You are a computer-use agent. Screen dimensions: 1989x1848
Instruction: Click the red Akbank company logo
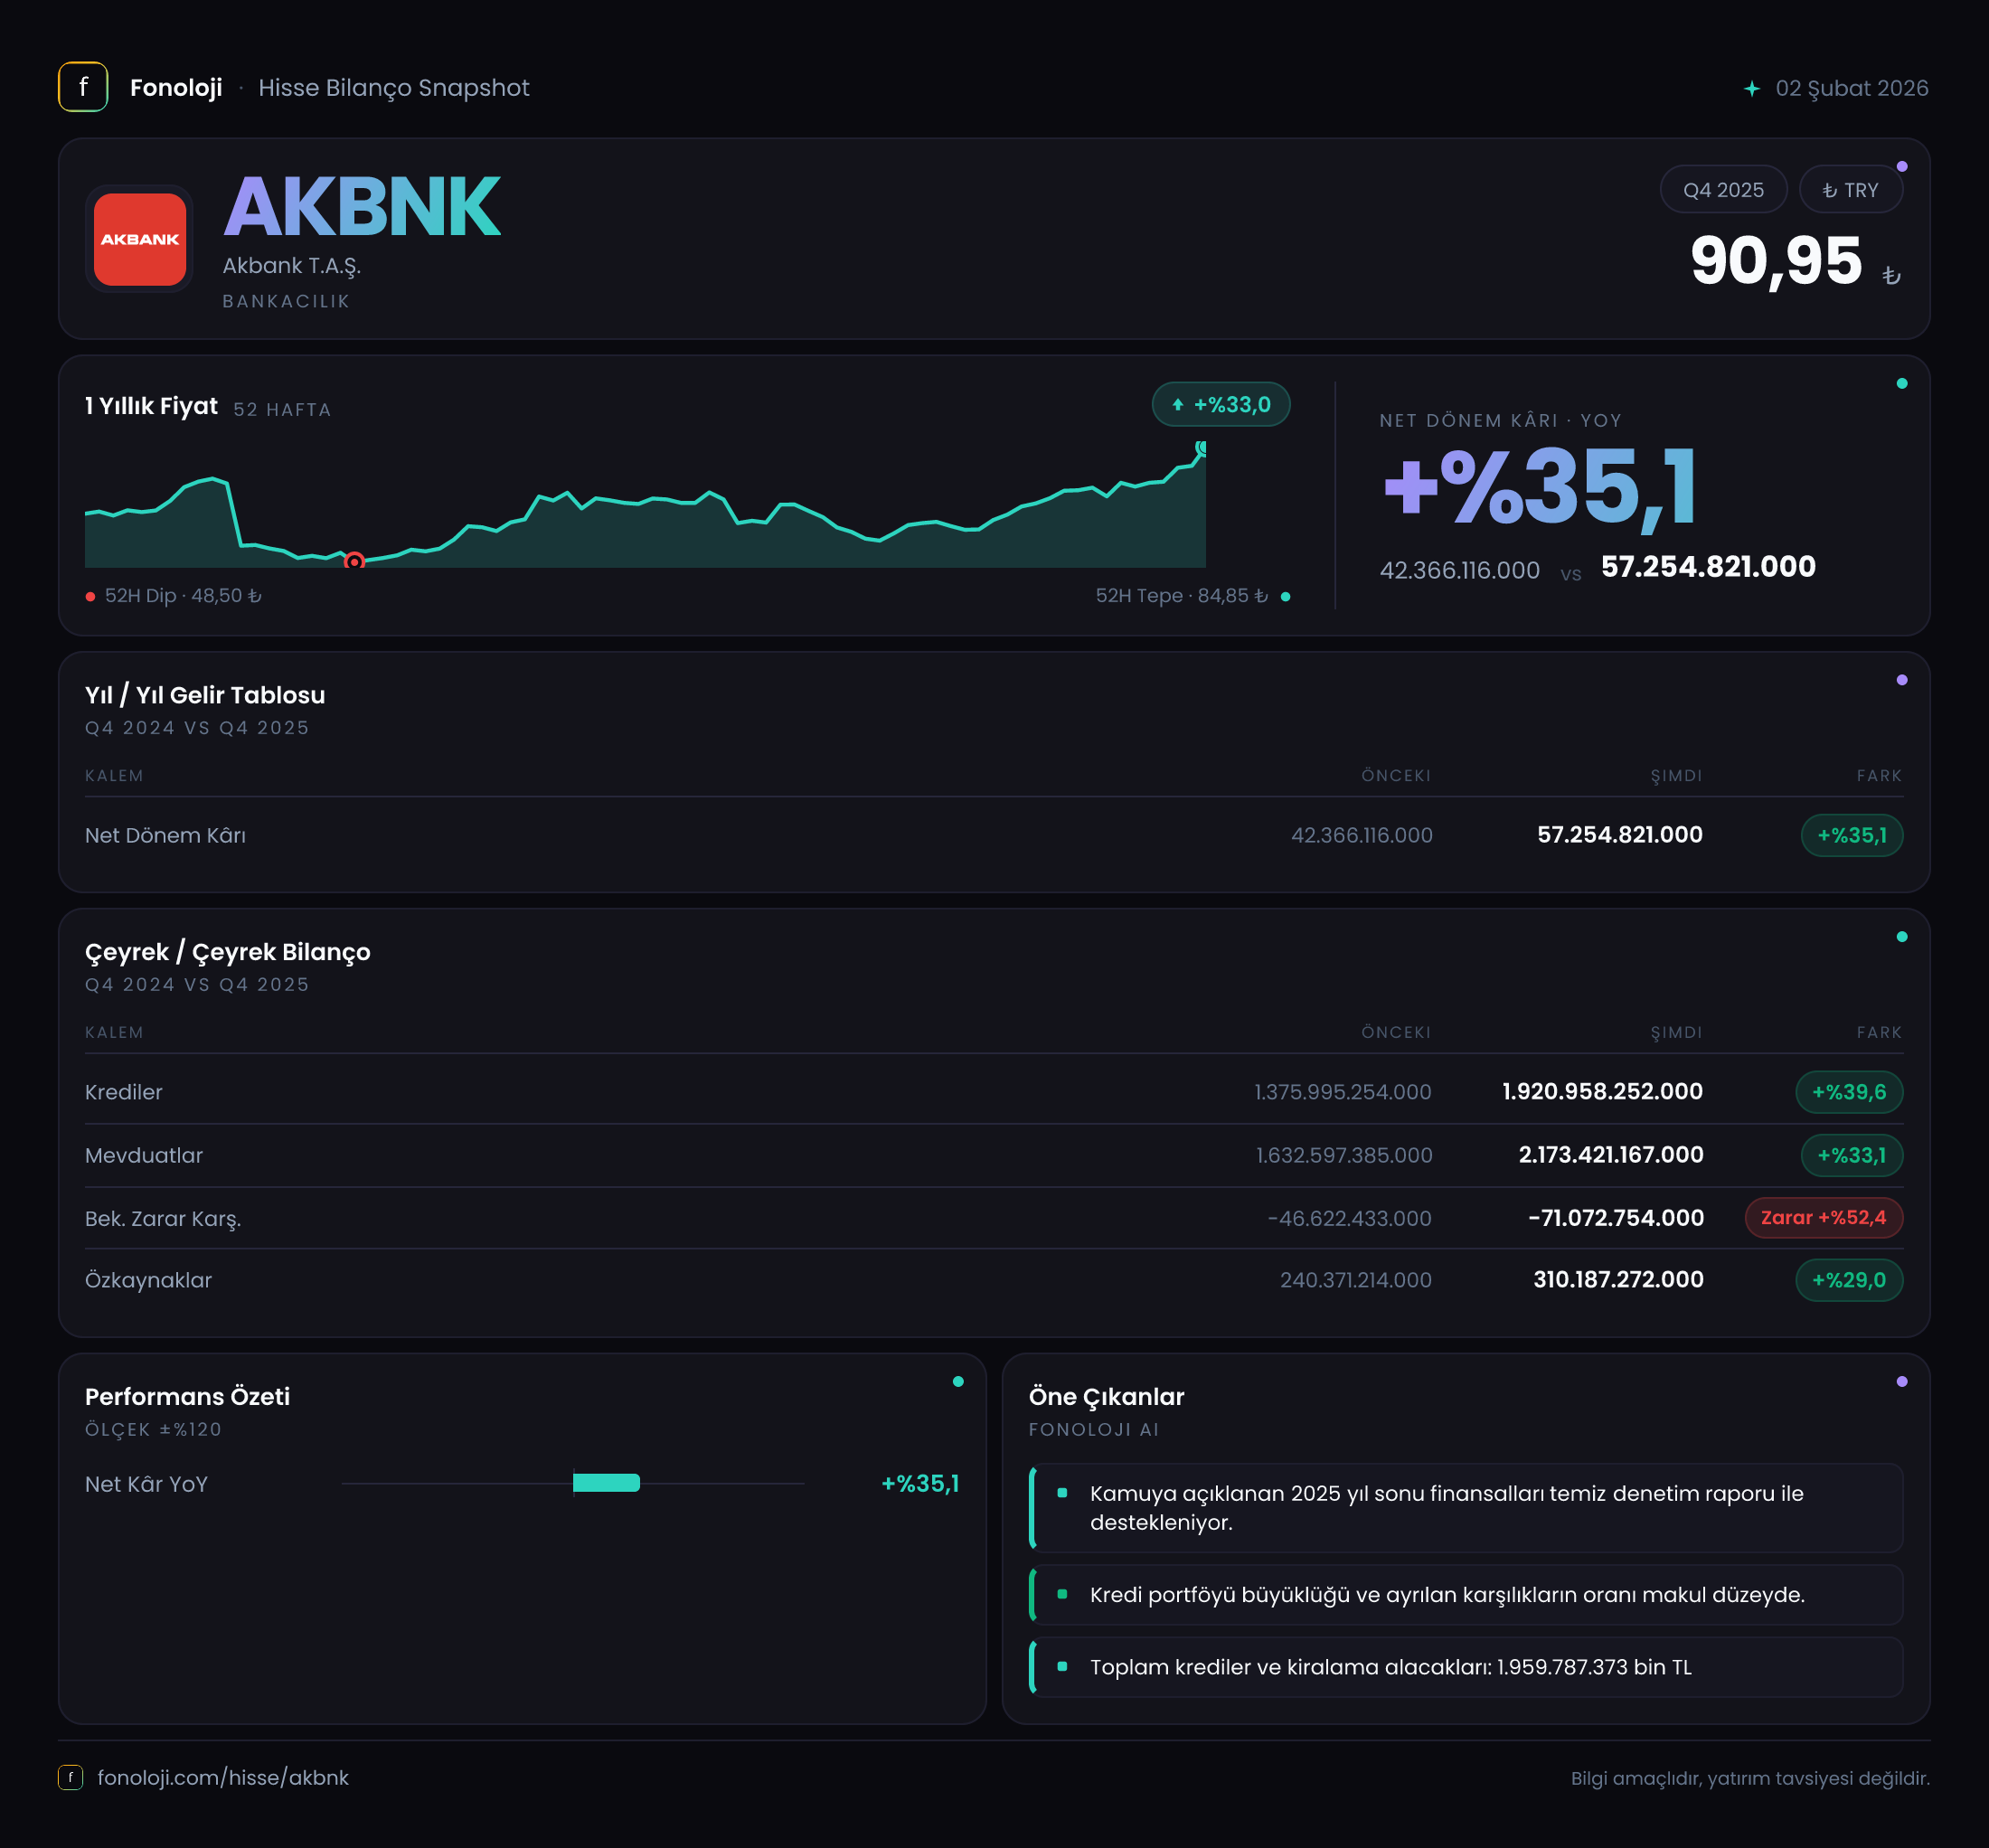click(x=140, y=239)
